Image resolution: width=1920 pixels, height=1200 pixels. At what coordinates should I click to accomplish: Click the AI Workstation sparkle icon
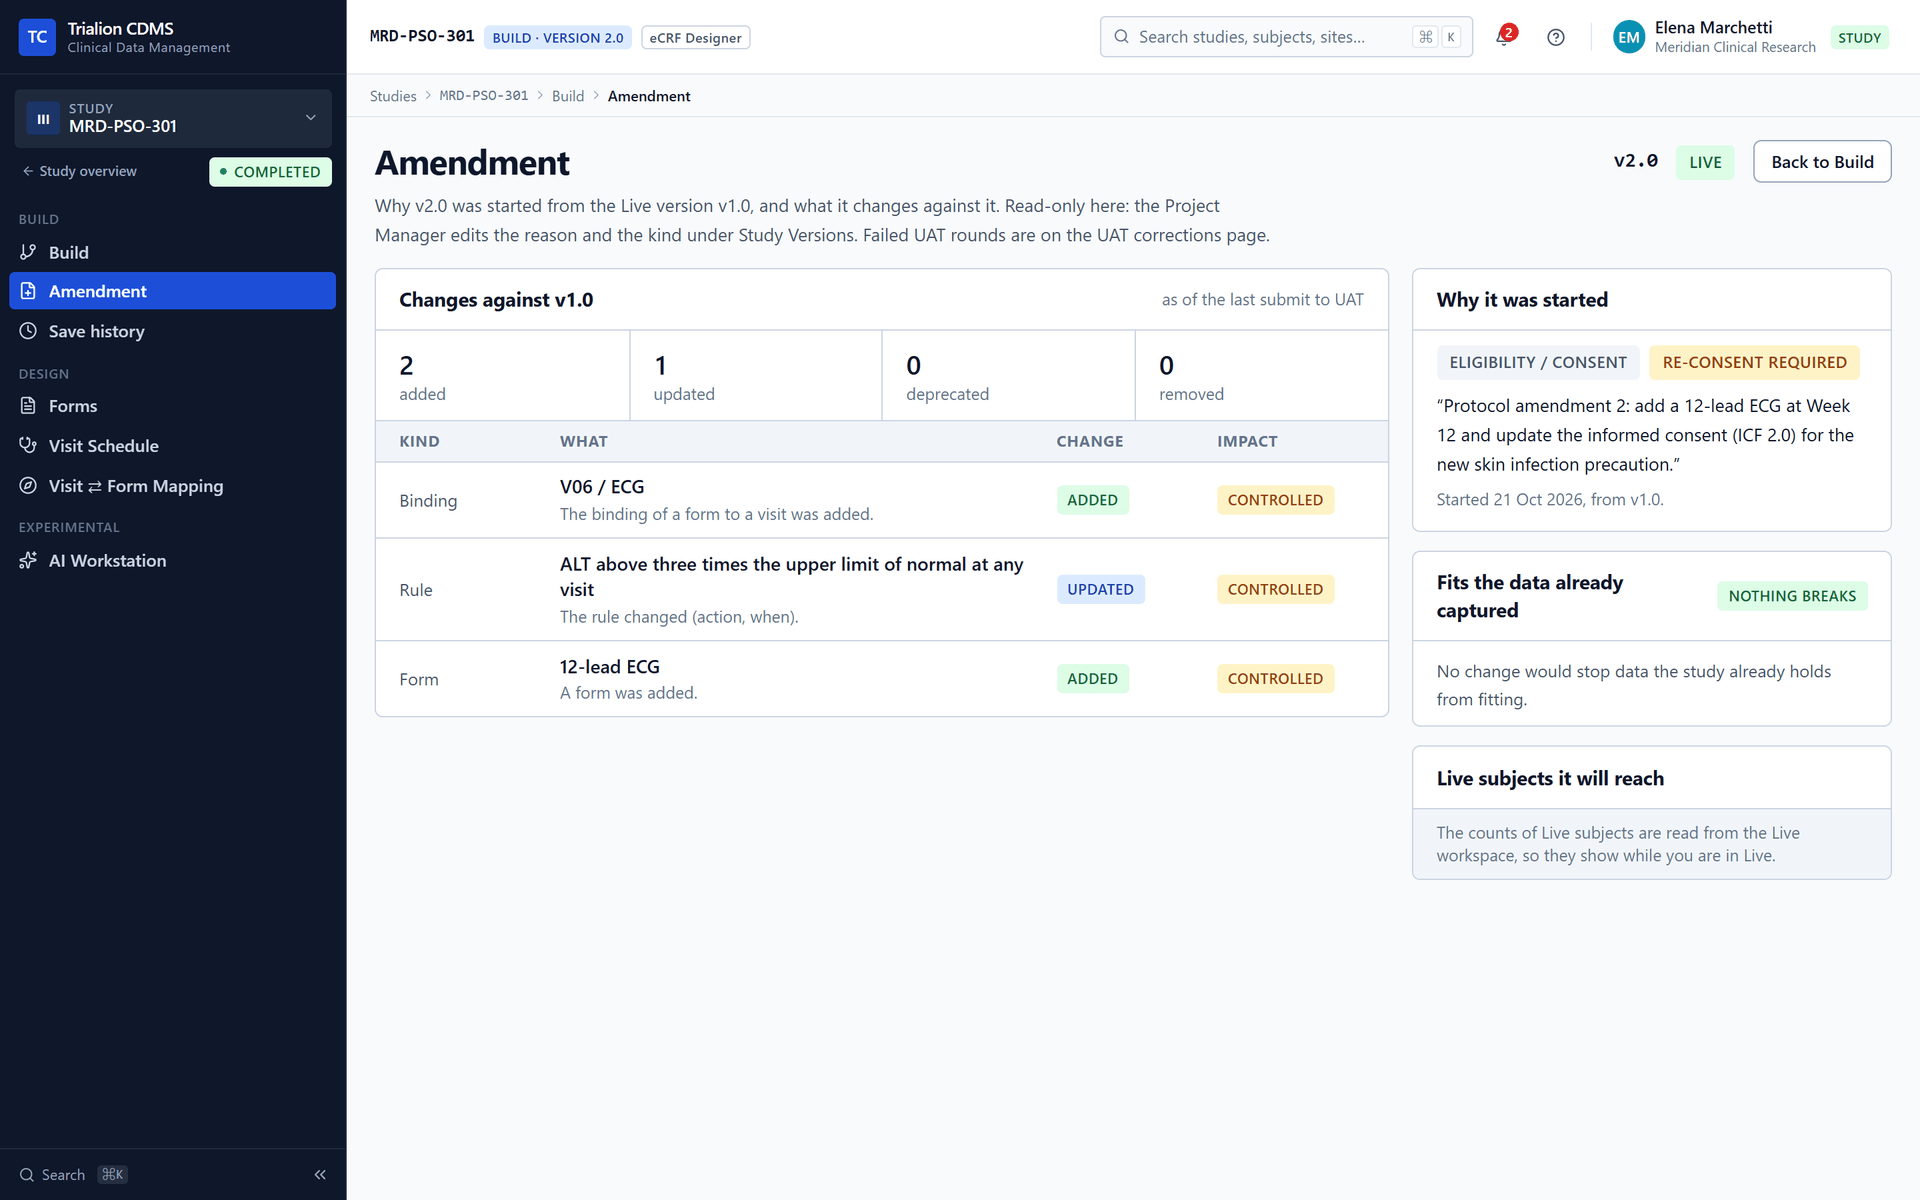(28, 561)
